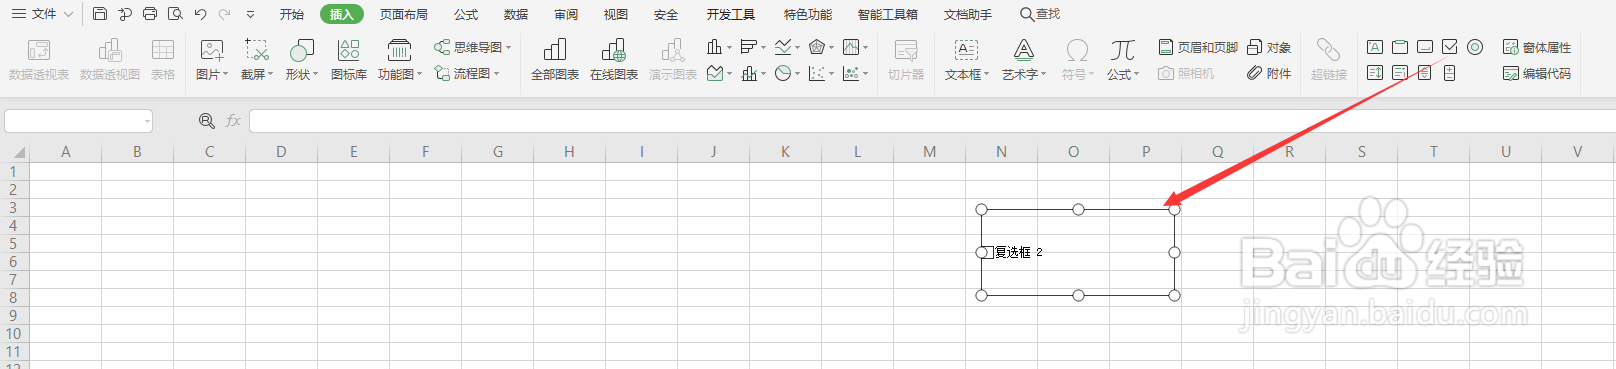Click the fx insert function icon
Viewport: 1616px width, 369px height.
233,121
